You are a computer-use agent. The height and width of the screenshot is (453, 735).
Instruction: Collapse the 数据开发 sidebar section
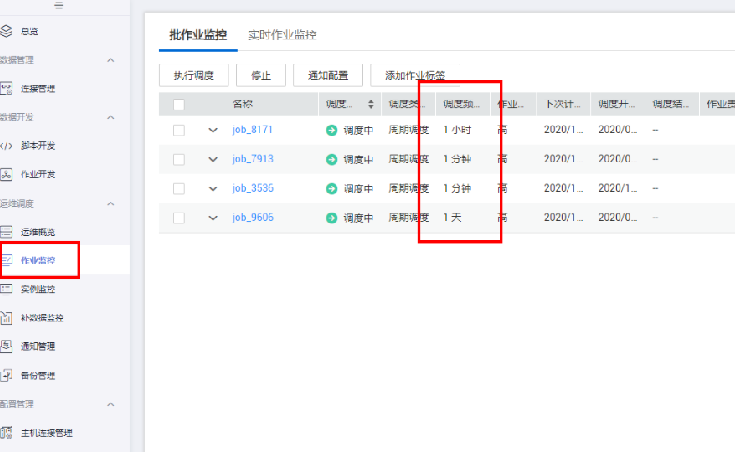pos(111,117)
